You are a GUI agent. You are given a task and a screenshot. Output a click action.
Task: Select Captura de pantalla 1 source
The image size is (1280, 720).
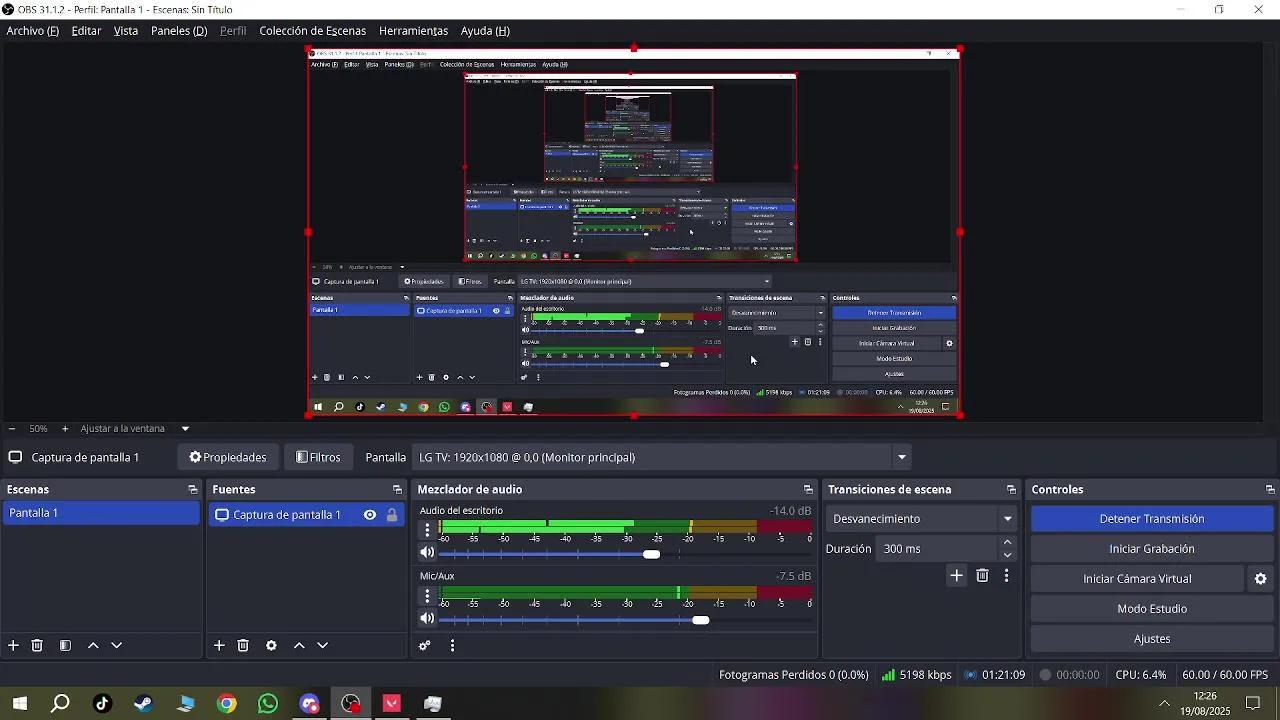(305, 515)
